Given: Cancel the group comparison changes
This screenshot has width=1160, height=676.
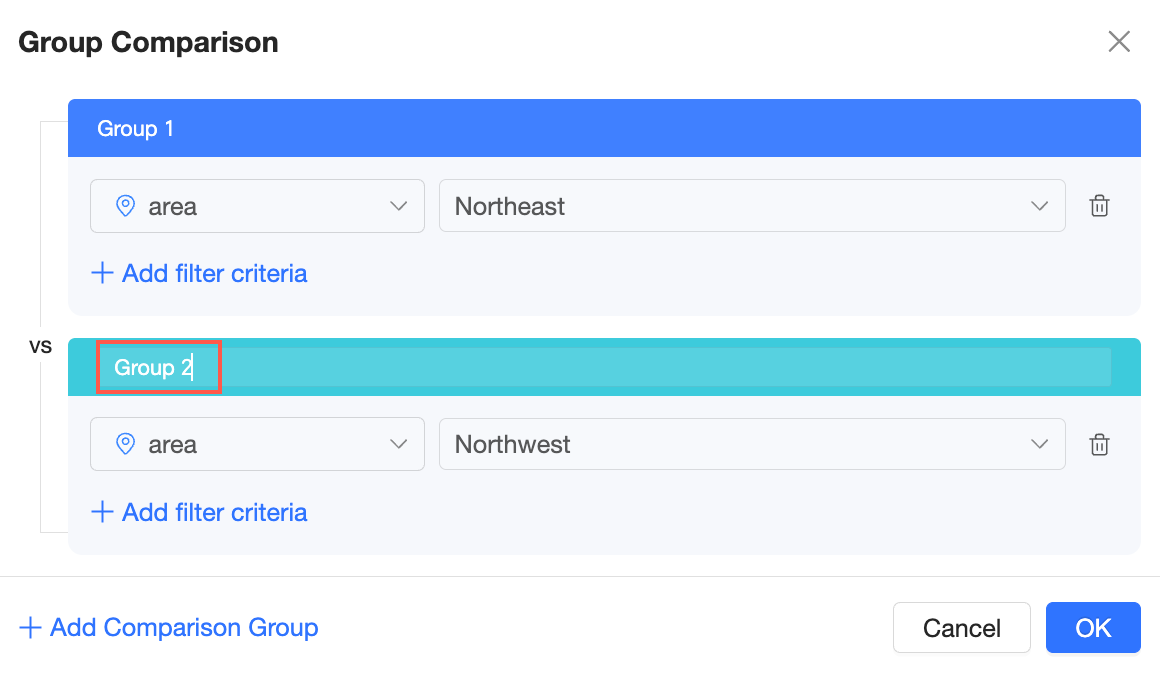Looking at the screenshot, I should click(962, 628).
